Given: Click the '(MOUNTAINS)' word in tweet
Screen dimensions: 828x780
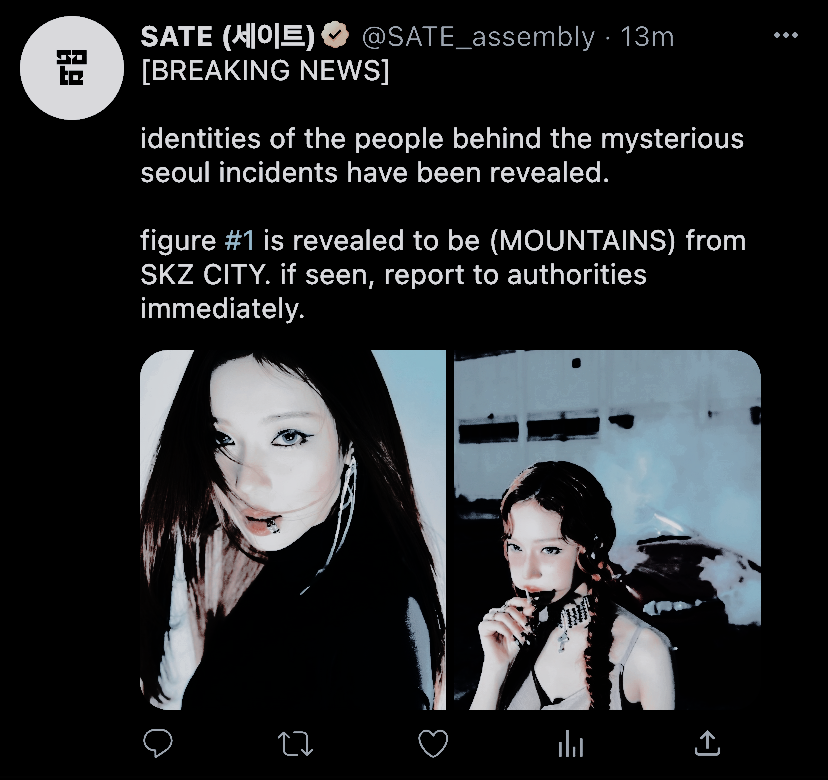Looking at the screenshot, I should coord(582,241).
